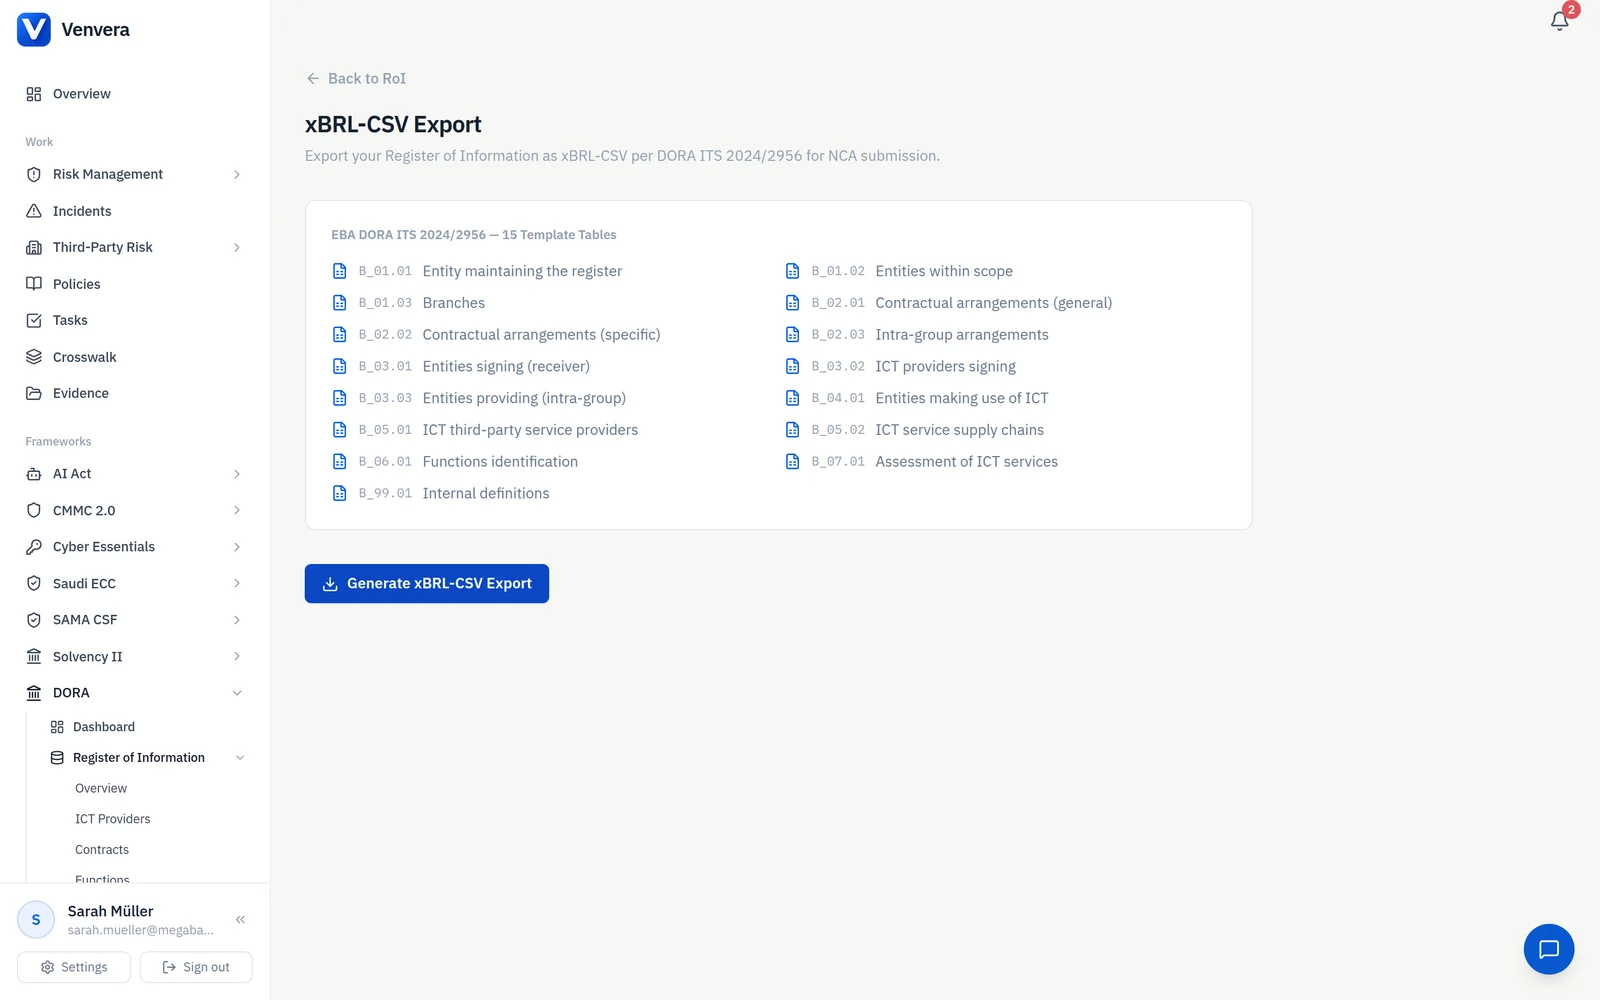
Task: Click 'ICT third-party service providers' entry
Action: click(x=530, y=430)
